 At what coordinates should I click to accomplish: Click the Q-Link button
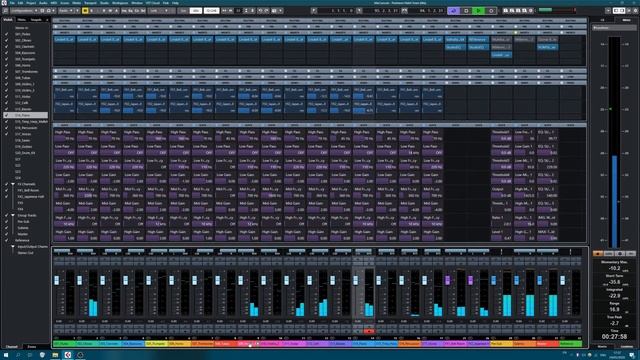(x=211, y=11)
